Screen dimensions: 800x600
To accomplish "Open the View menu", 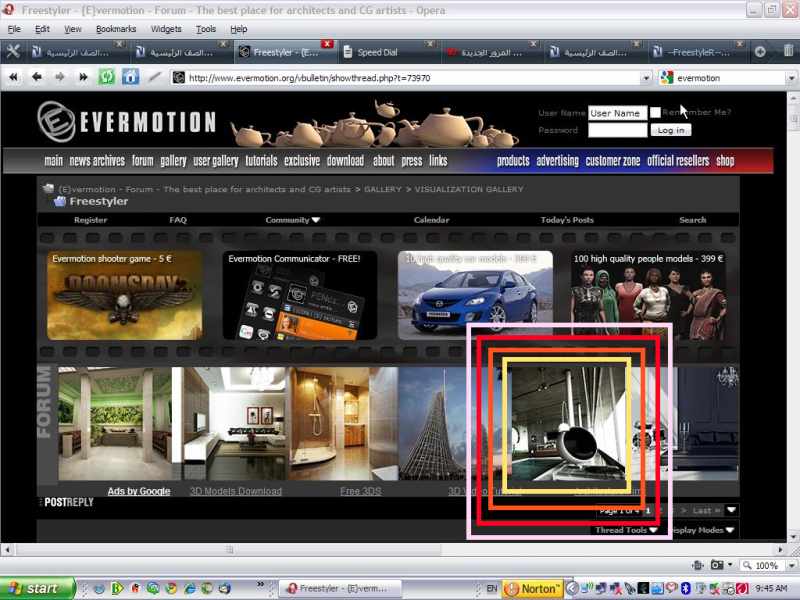I will pyautogui.click(x=72, y=29).
